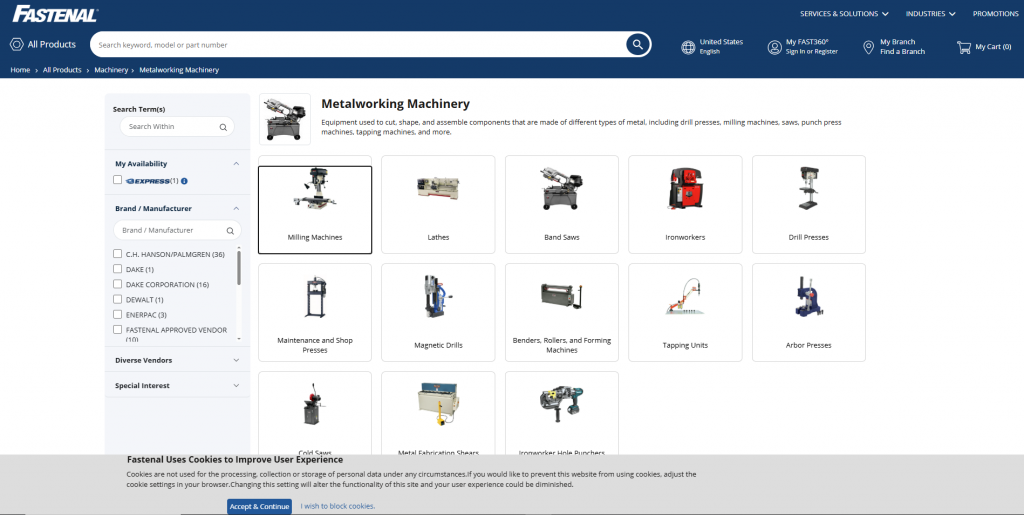
Task: Check the DAKE (1) brand filter
Action: point(118,268)
